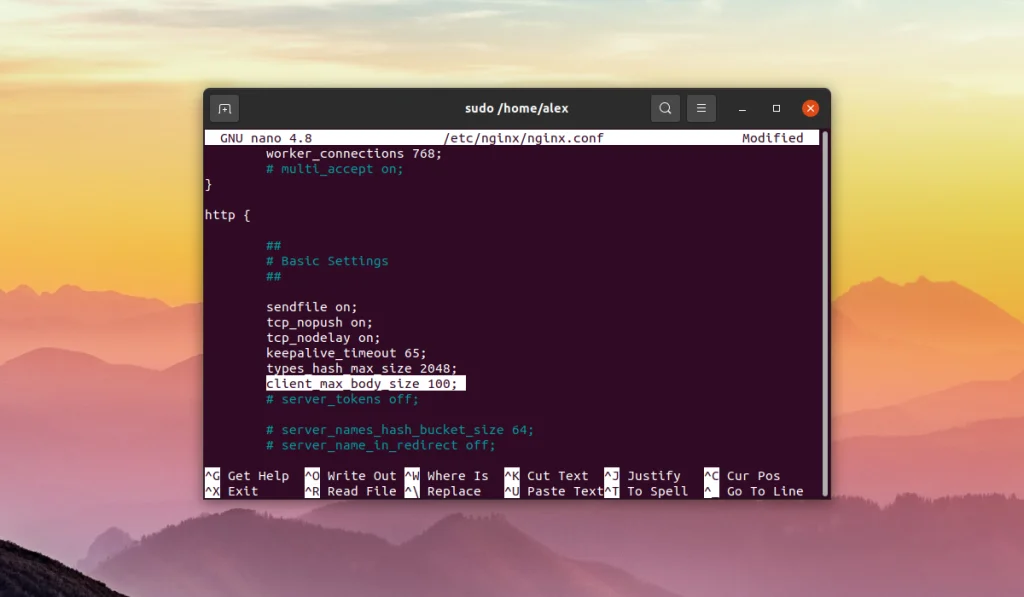Click the ^R Read File shortcut
Image resolution: width=1024 pixels, height=597 pixels.
[x=350, y=491]
